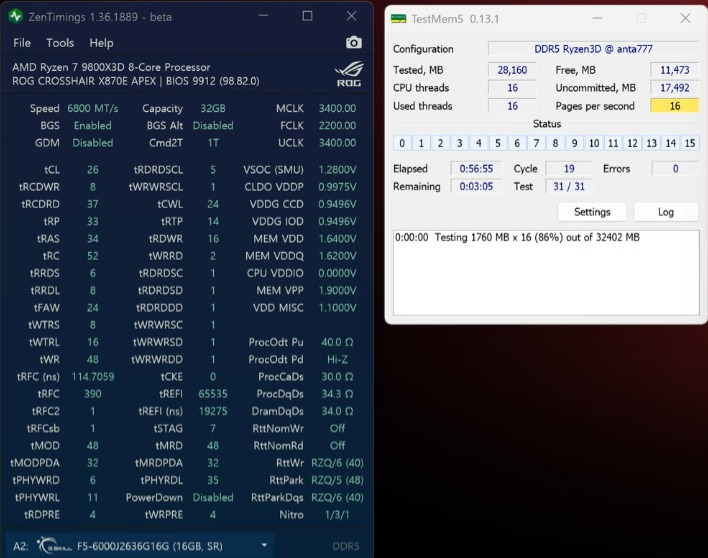
Task: Click the Errors value 0 field
Action: point(675,168)
